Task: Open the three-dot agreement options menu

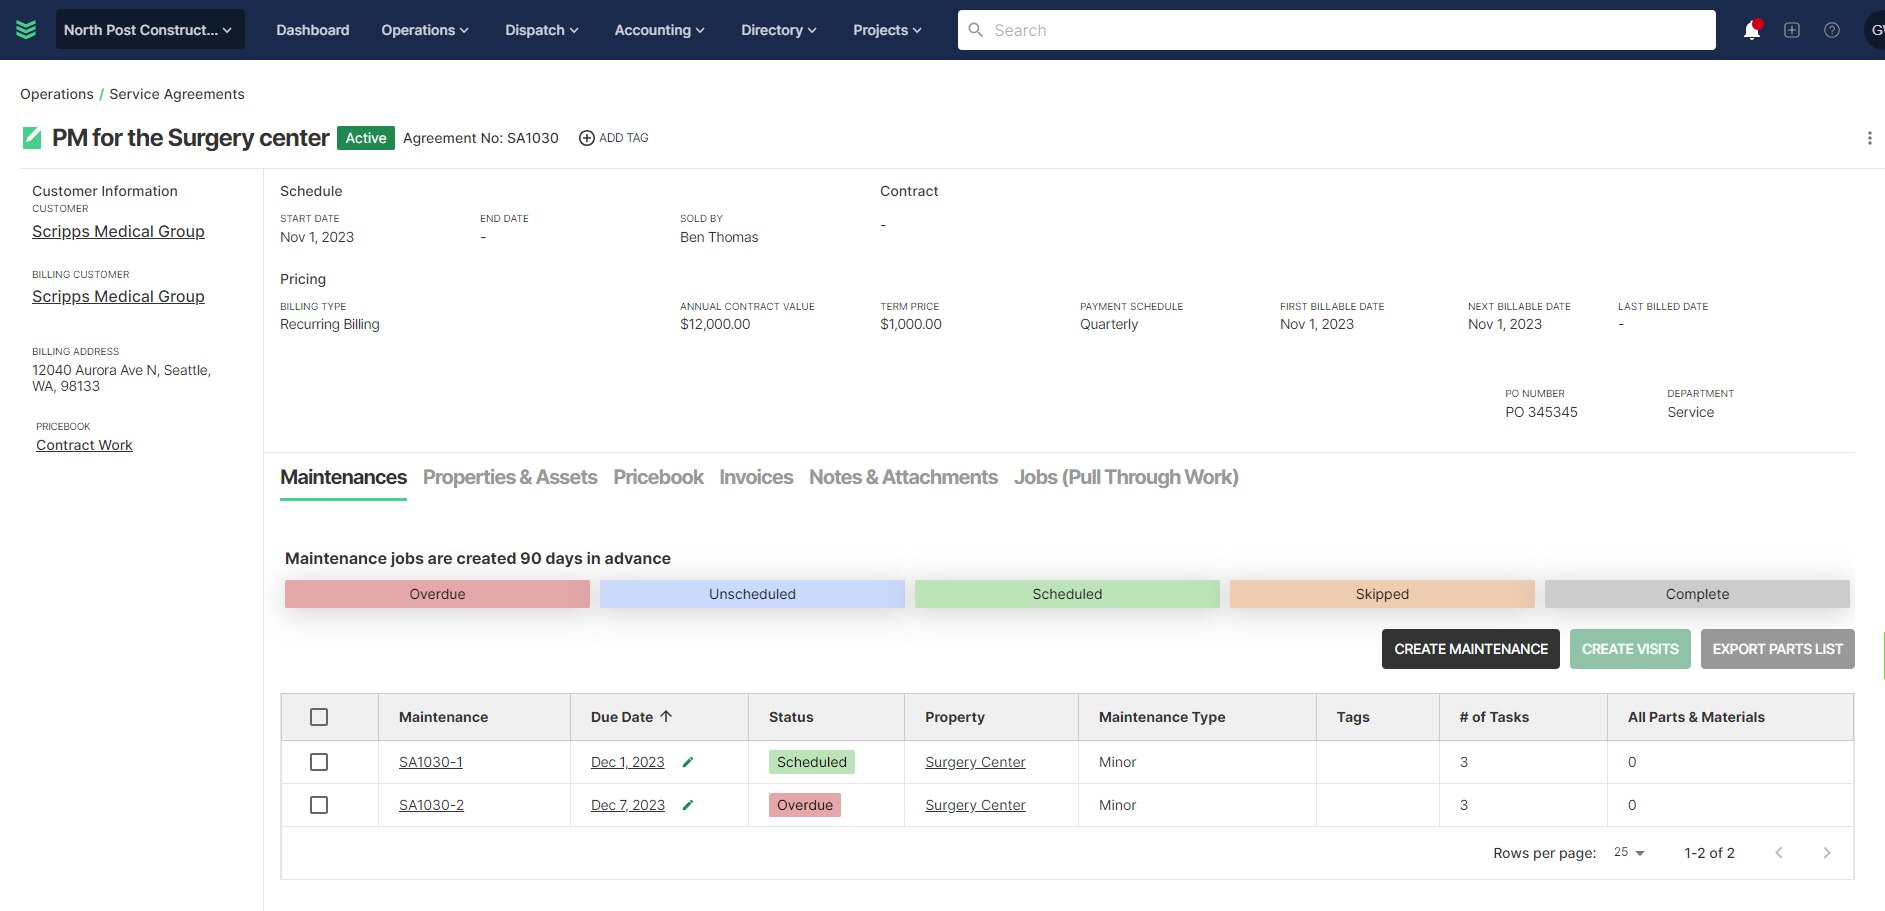Action: point(1869,138)
